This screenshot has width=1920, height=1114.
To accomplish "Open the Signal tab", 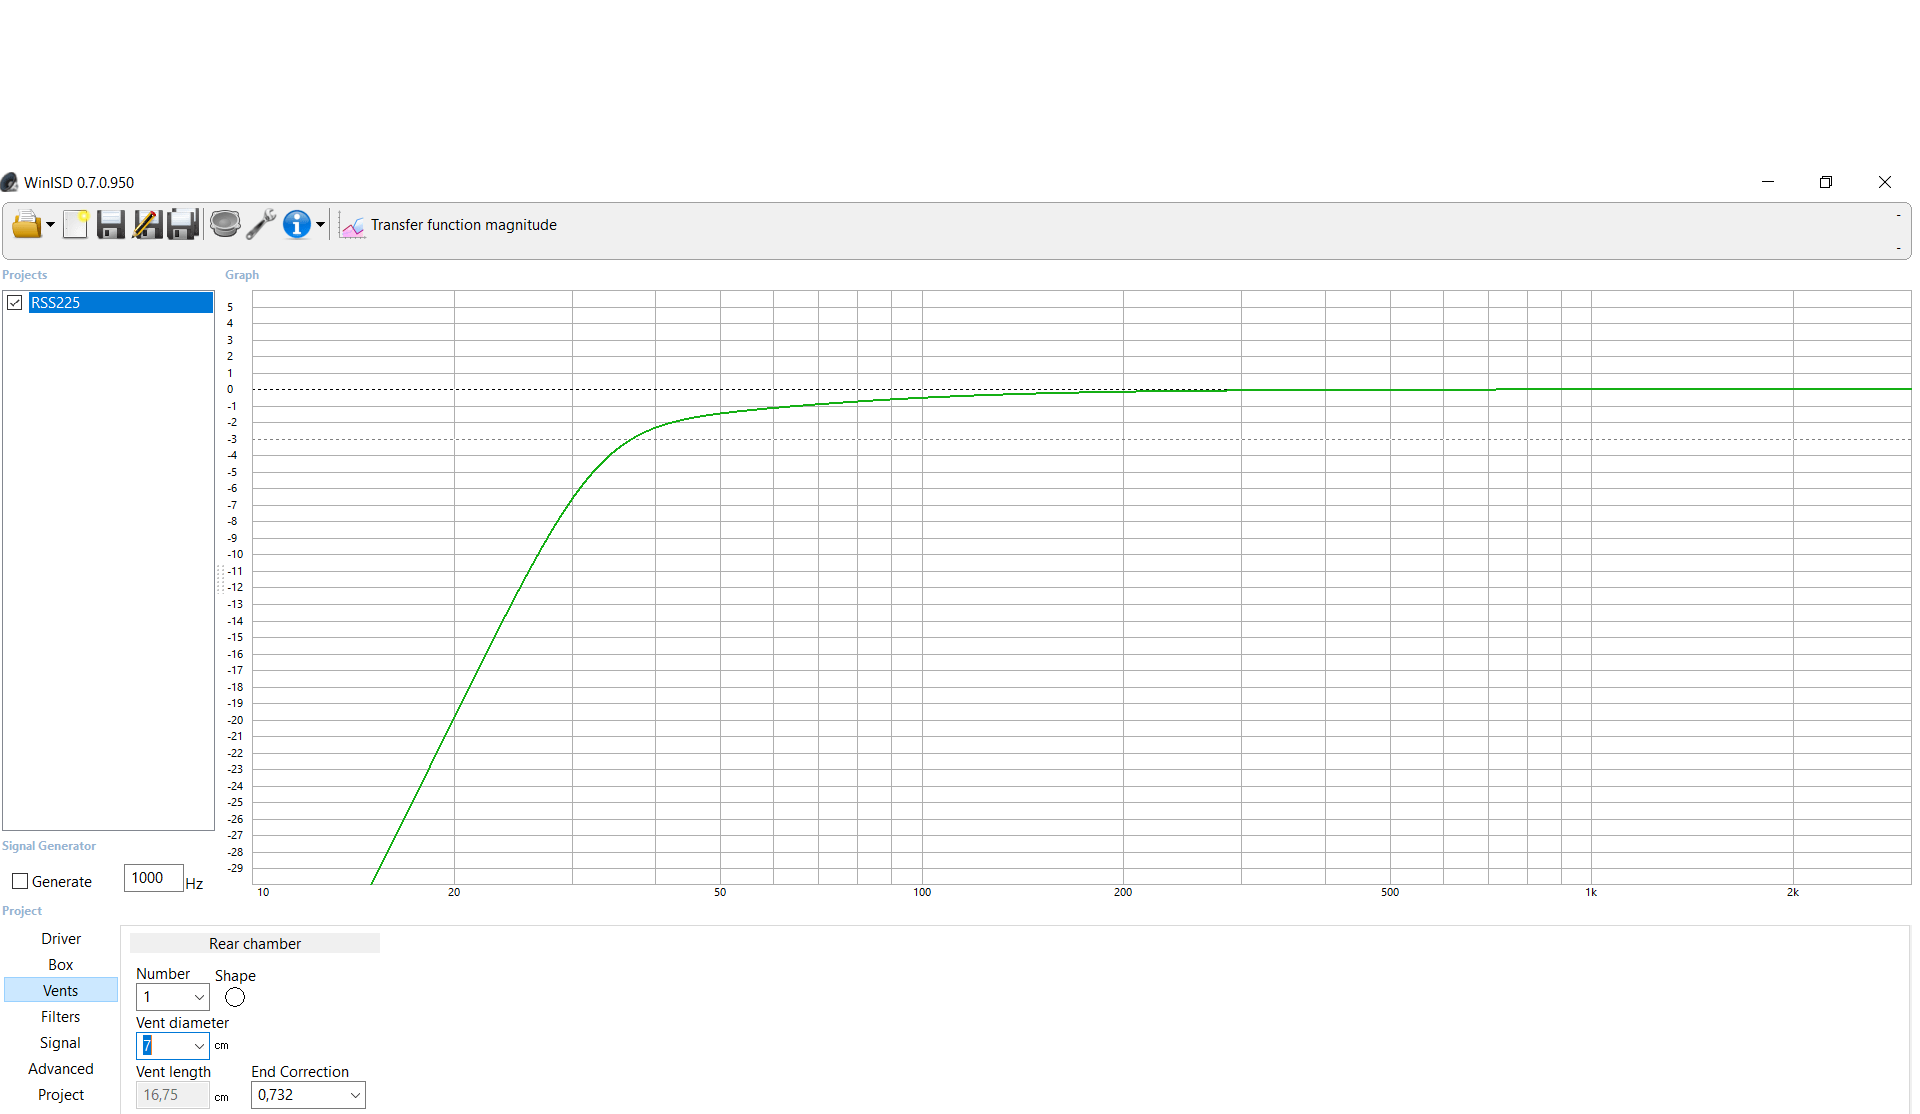I will click(x=61, y=1043).
